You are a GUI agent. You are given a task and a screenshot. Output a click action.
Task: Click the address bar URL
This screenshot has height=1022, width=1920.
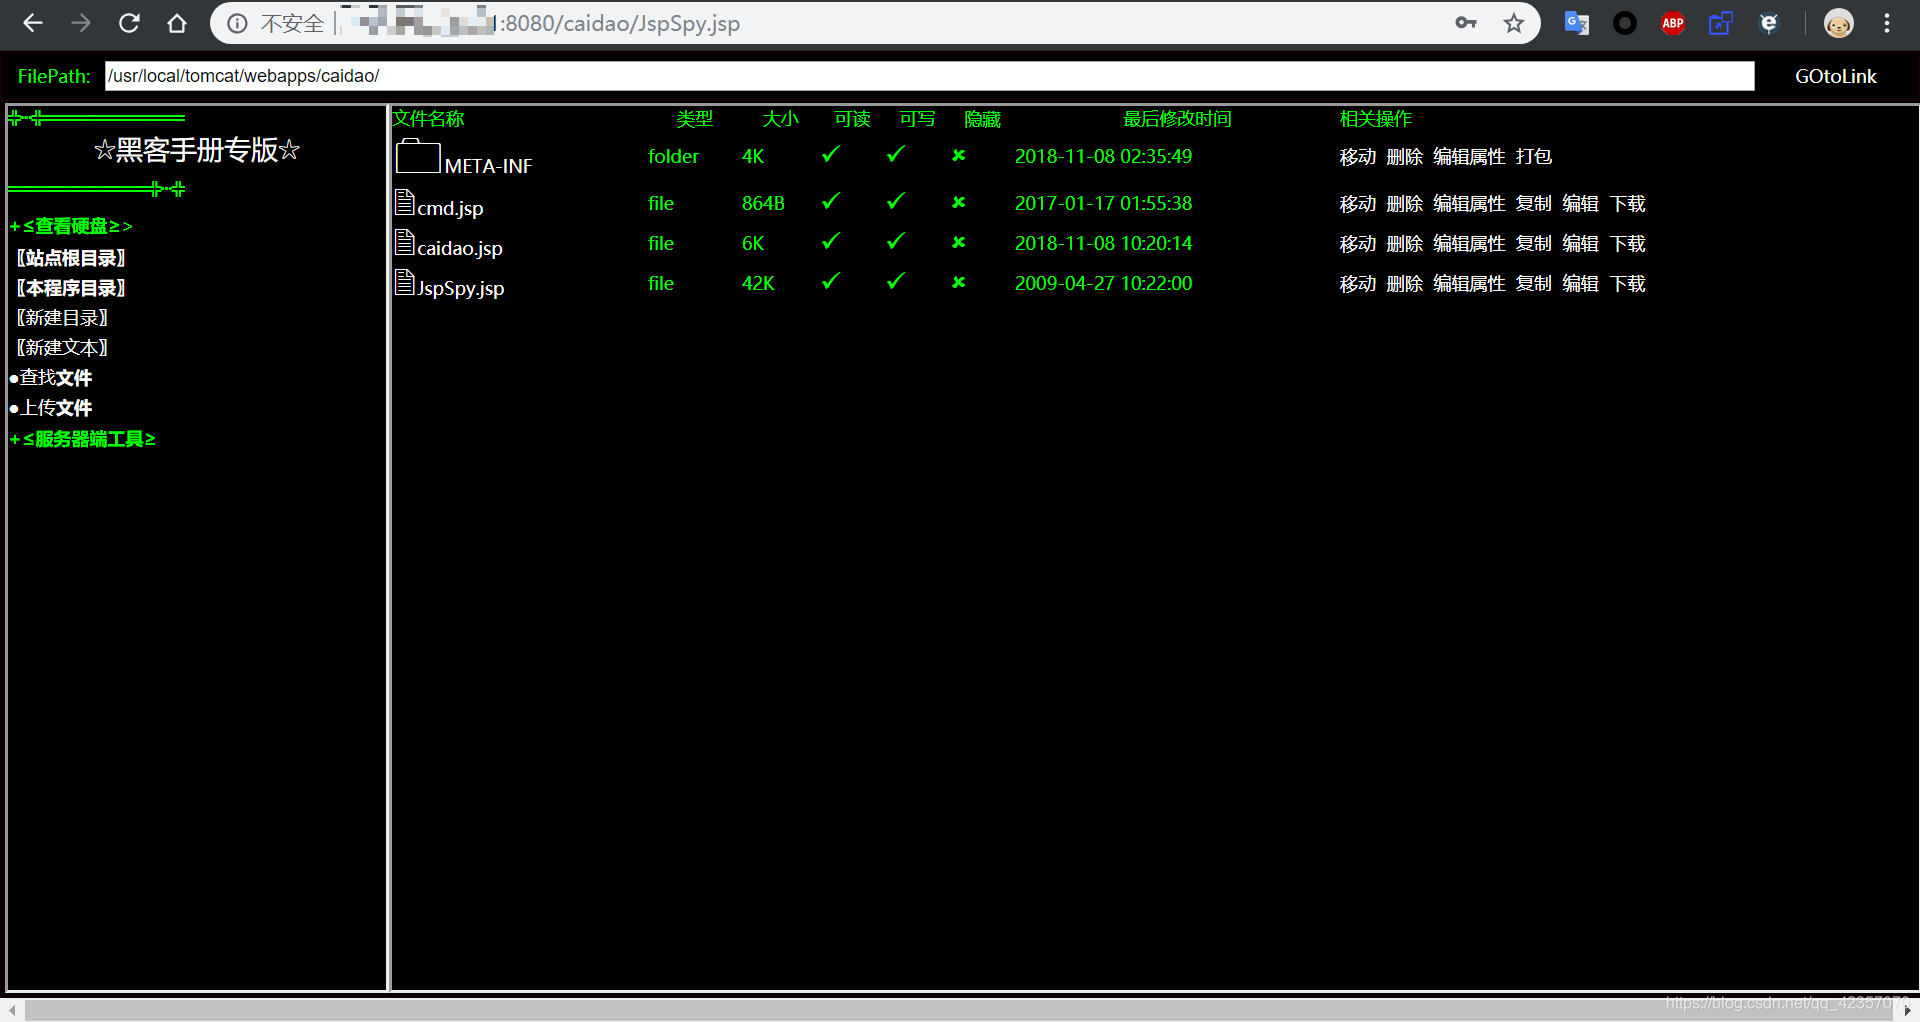(620, 23)
